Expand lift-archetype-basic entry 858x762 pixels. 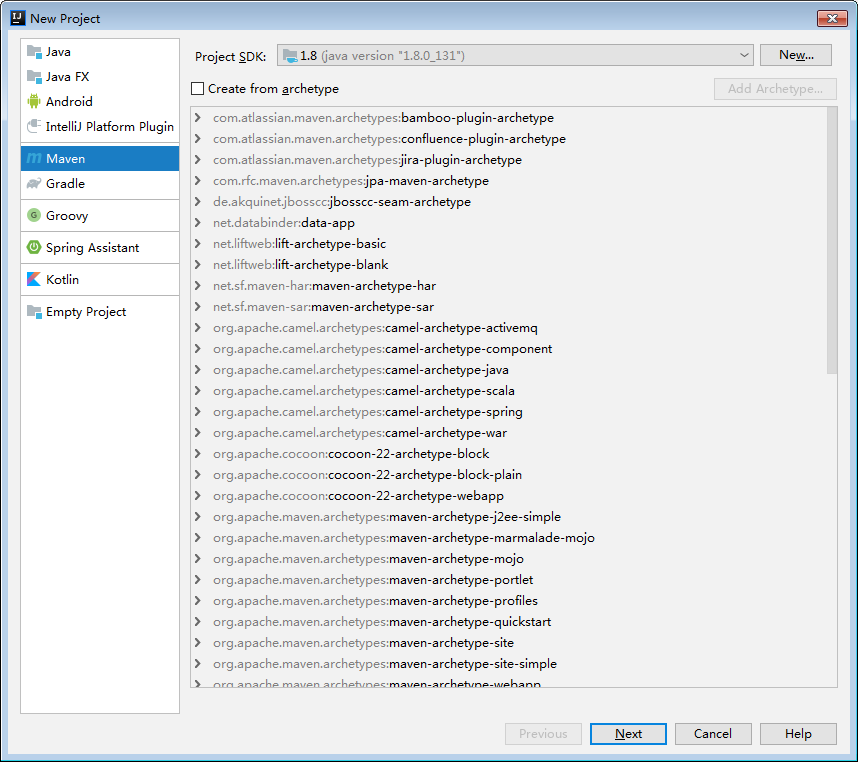(198, 243)
